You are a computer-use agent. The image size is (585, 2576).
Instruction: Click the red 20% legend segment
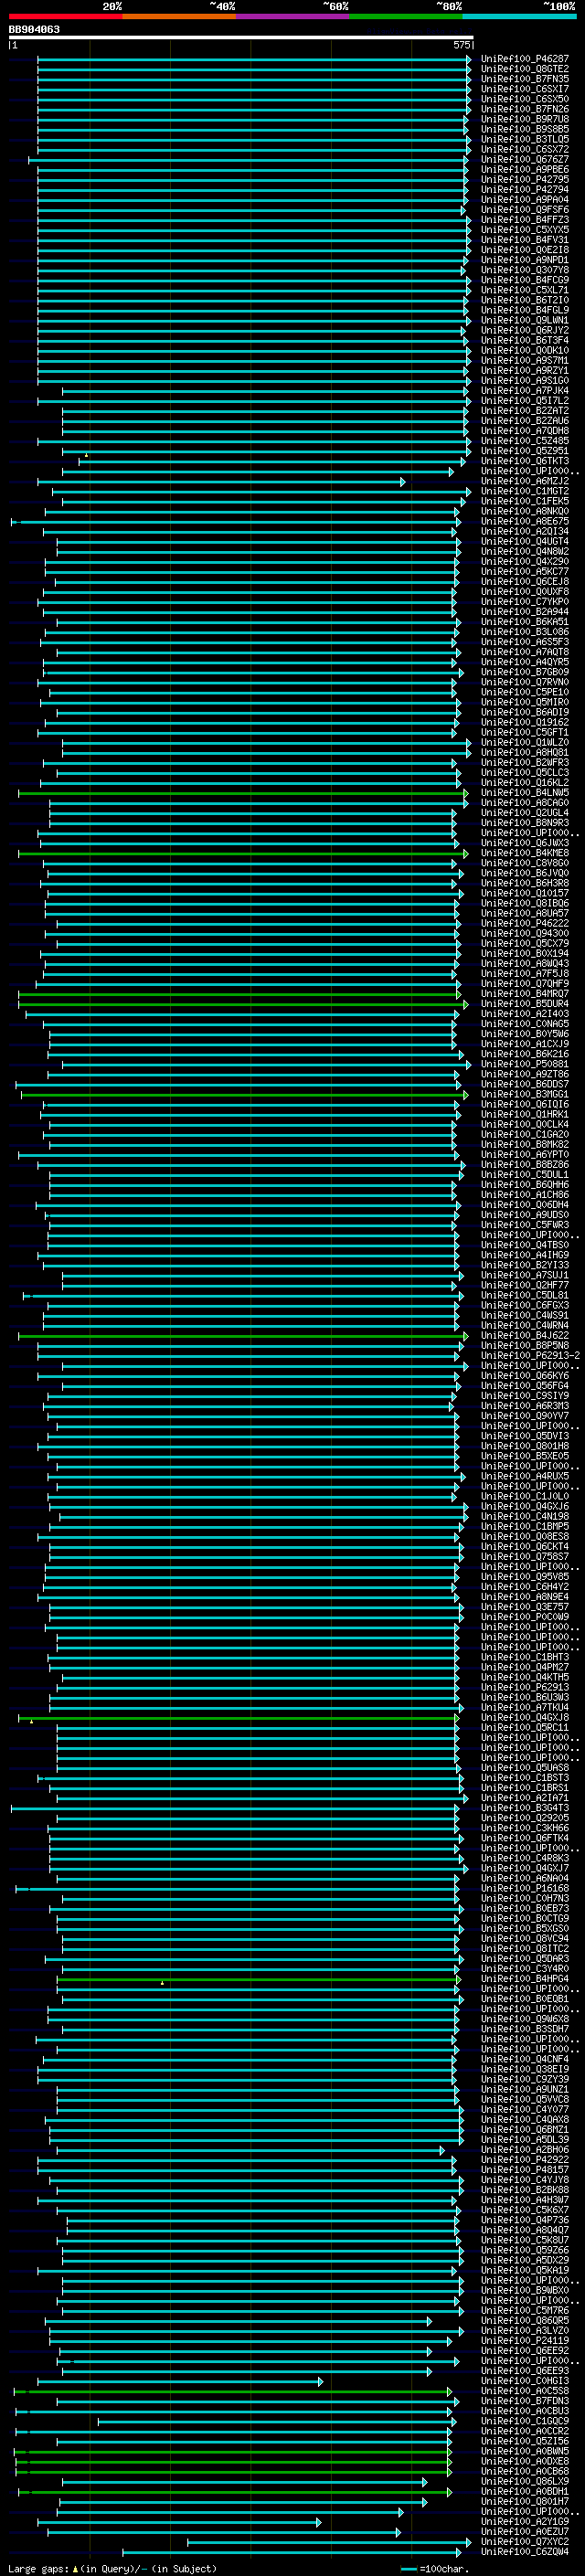coord(65,17)
